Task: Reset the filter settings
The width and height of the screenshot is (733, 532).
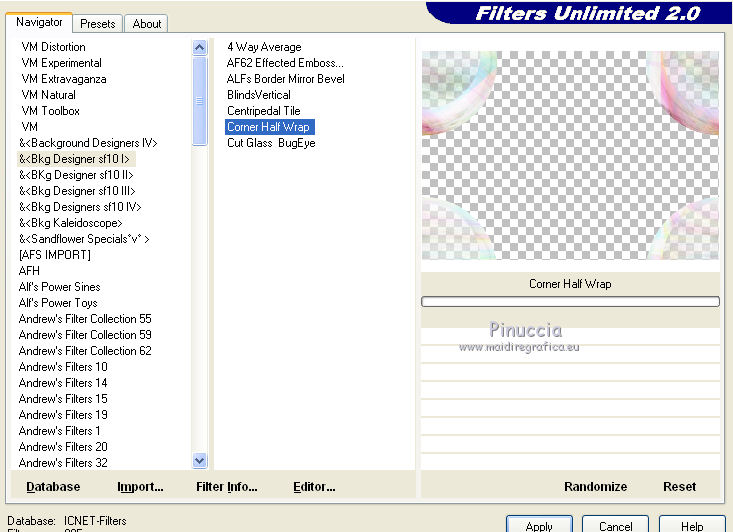Action: click(679, 487)
